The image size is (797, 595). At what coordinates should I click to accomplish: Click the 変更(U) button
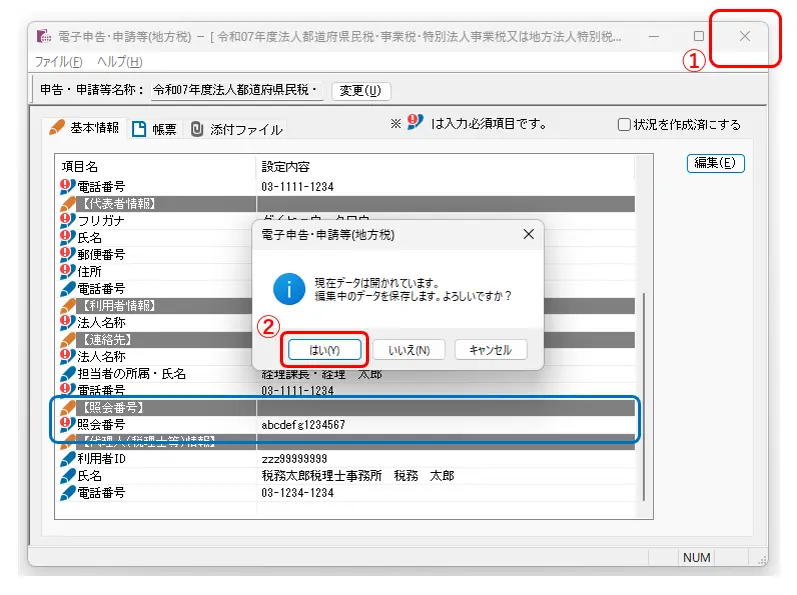coord(360,91)
